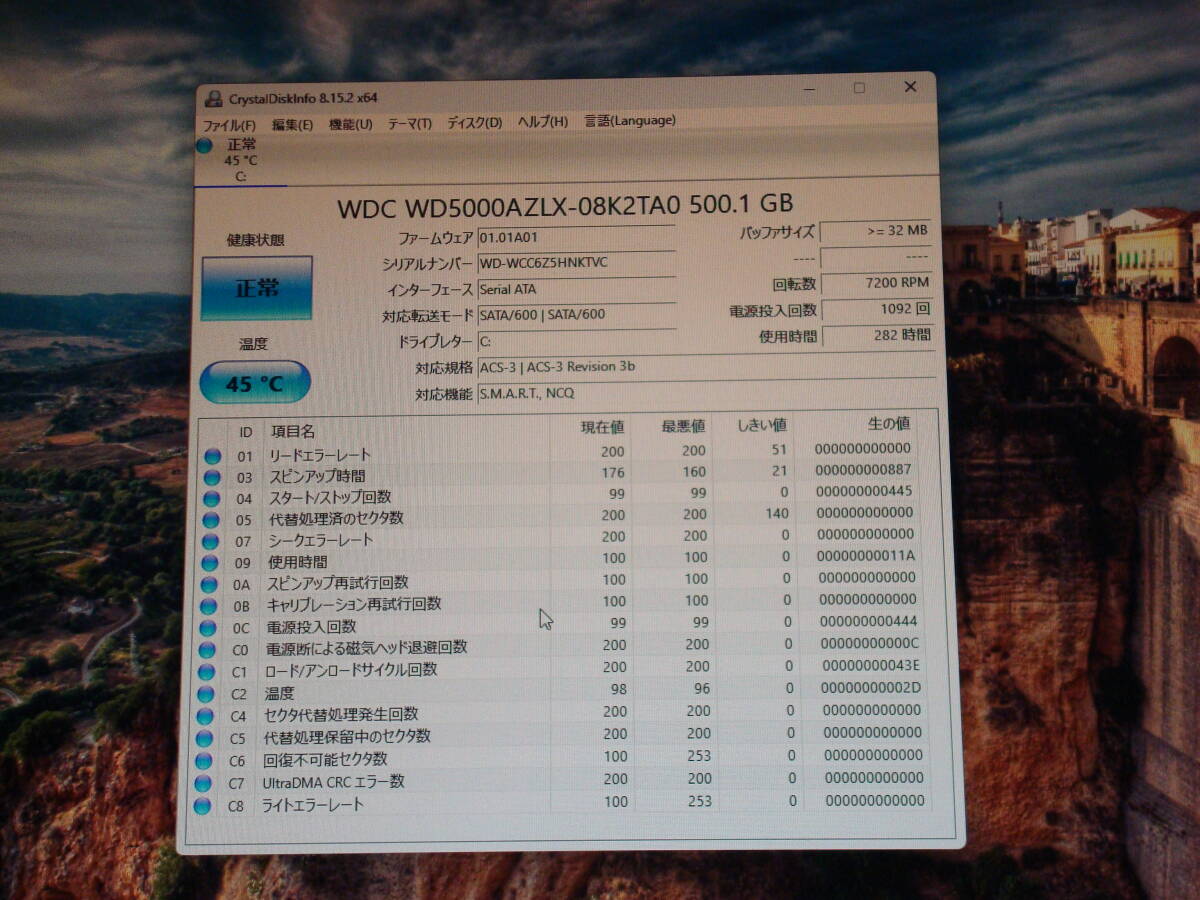Click status orb for ライトエラーレート row
Image resolution: width=1200 pixels, height=900 pixels.
[x=203, y=806]
